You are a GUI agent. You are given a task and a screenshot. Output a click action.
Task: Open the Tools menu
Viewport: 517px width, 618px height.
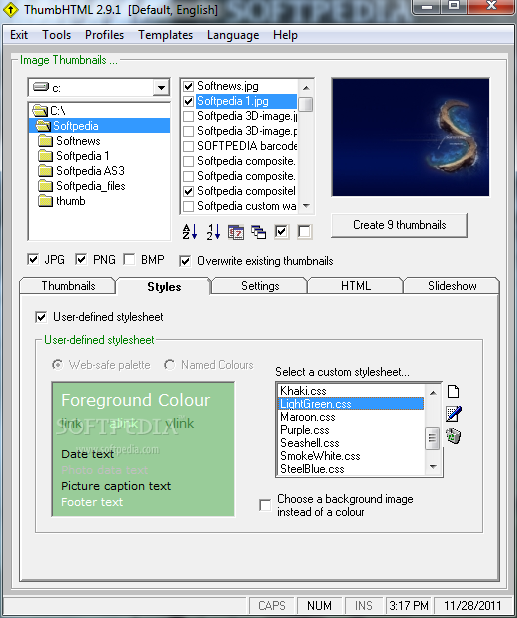(x=57, y=35)
